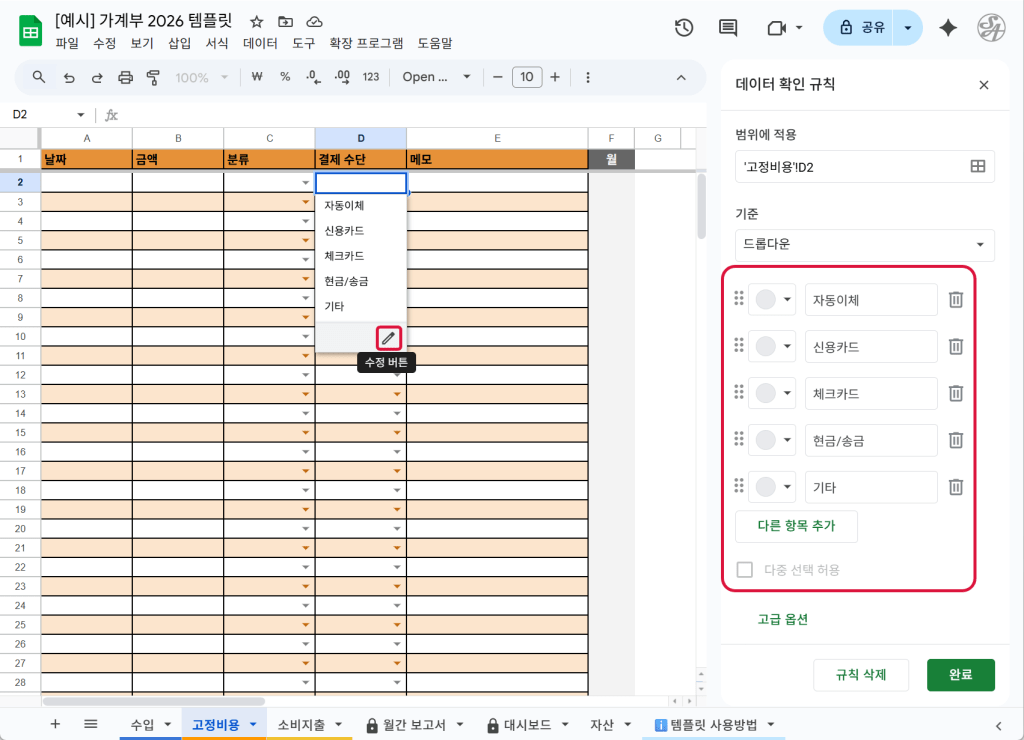Open color picker for 신용카드 item
1024x740 pixels.
pyautogui.click(x=772, y=346)
